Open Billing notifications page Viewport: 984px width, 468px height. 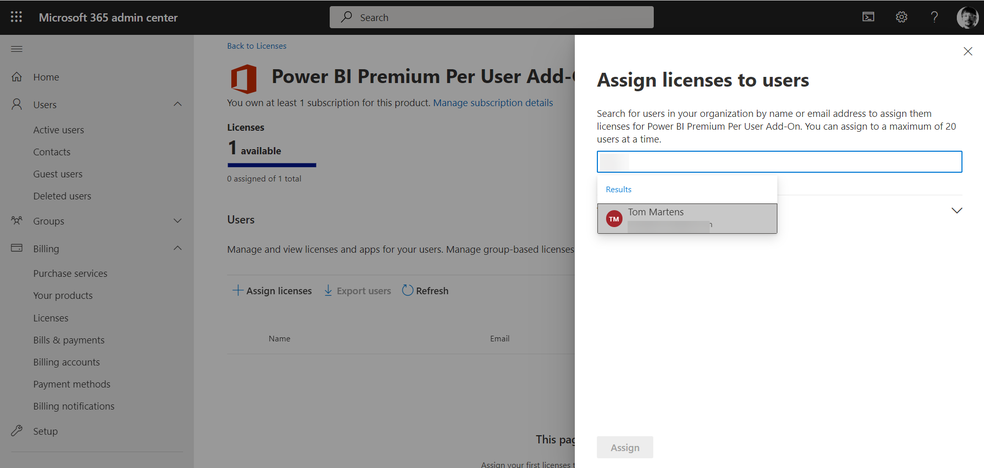pyautogui.click(x=74, y=406)
